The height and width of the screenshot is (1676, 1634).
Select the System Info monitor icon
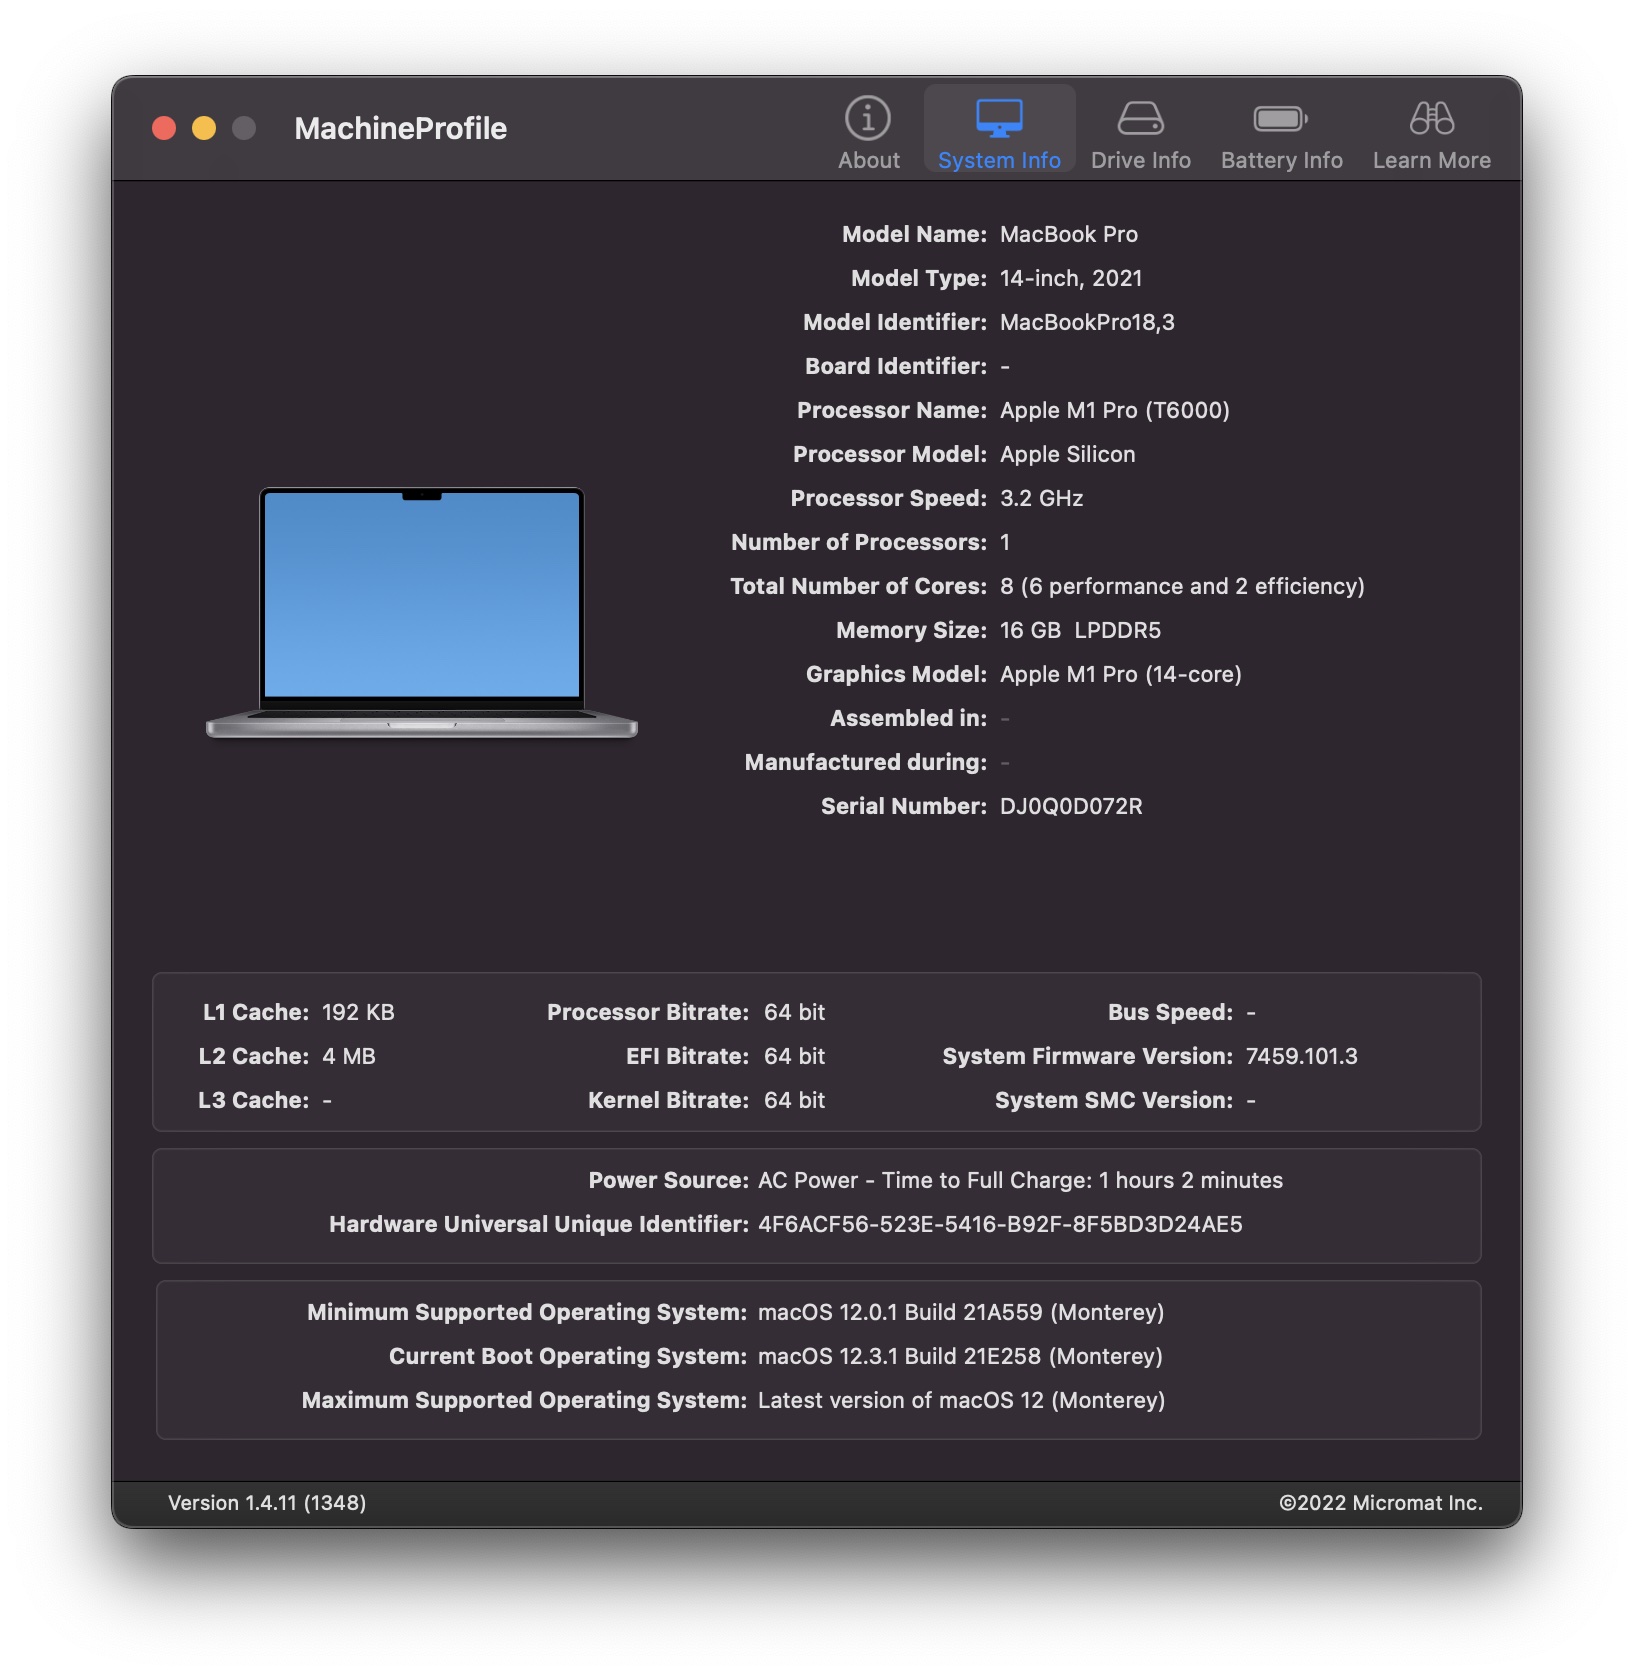[999, 118]
